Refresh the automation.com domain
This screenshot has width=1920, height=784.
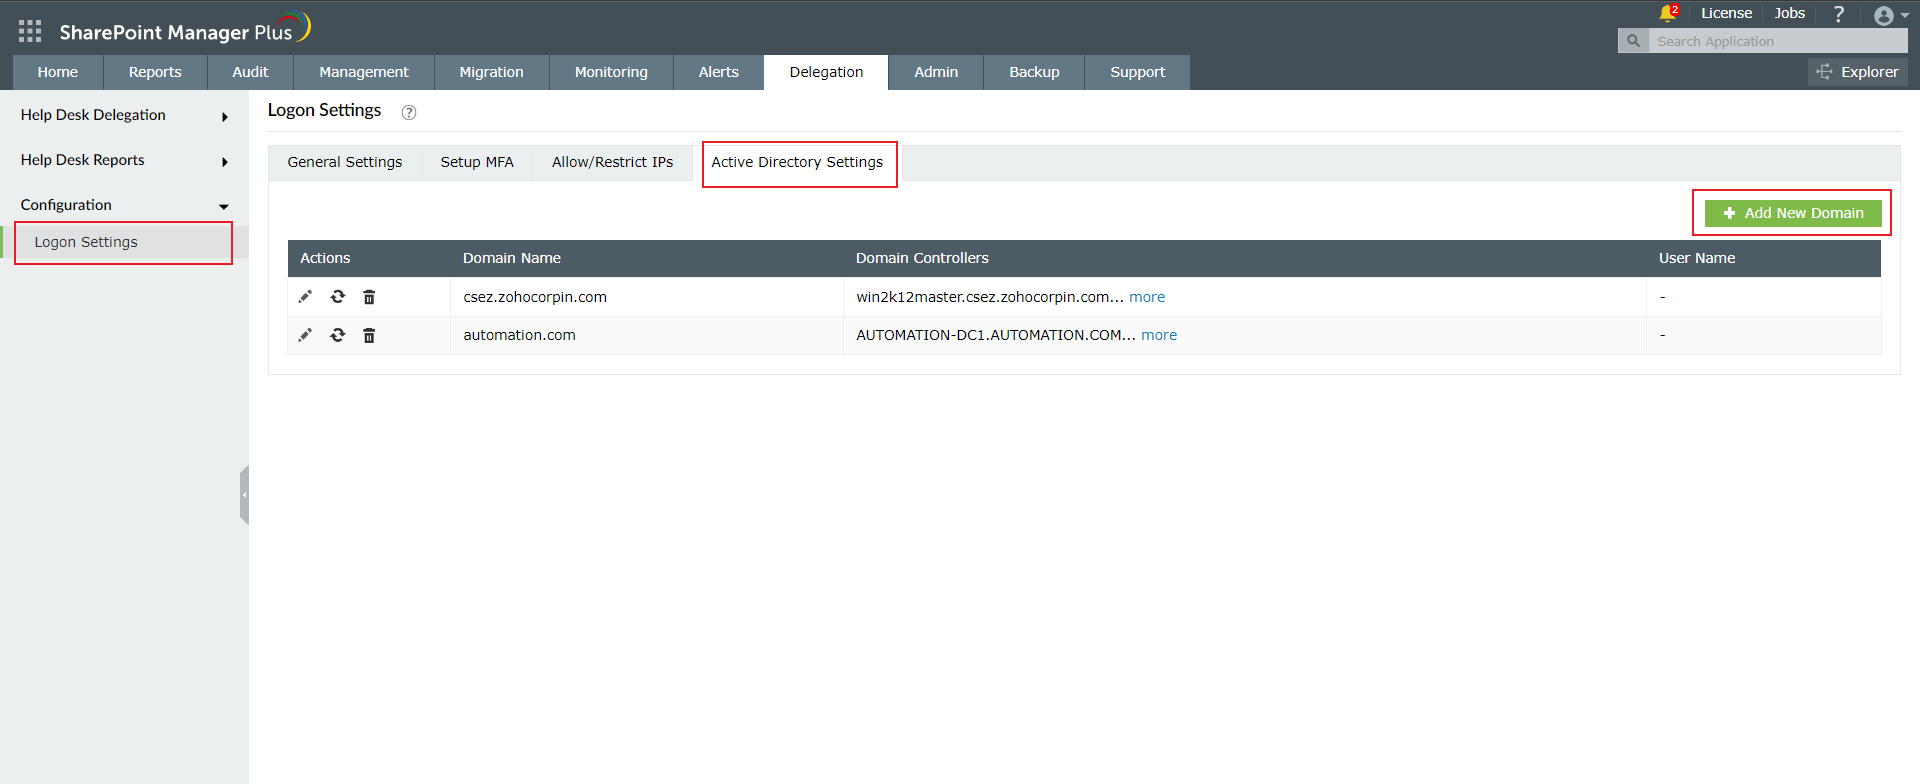tap(338, 335)
